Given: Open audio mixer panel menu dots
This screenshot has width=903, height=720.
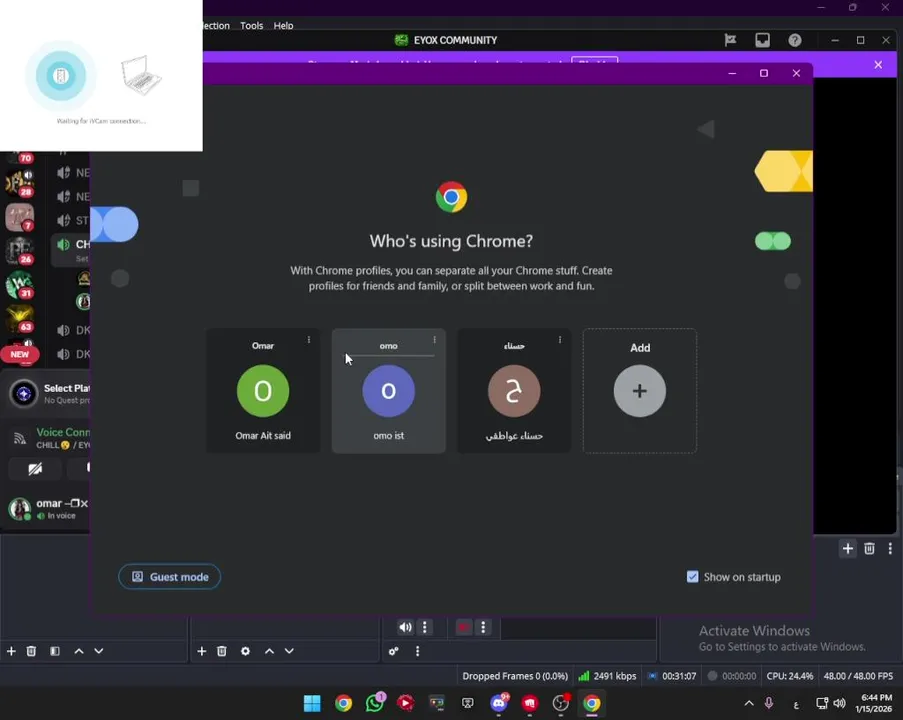Looking at the screenshot, I should point(418,651).
